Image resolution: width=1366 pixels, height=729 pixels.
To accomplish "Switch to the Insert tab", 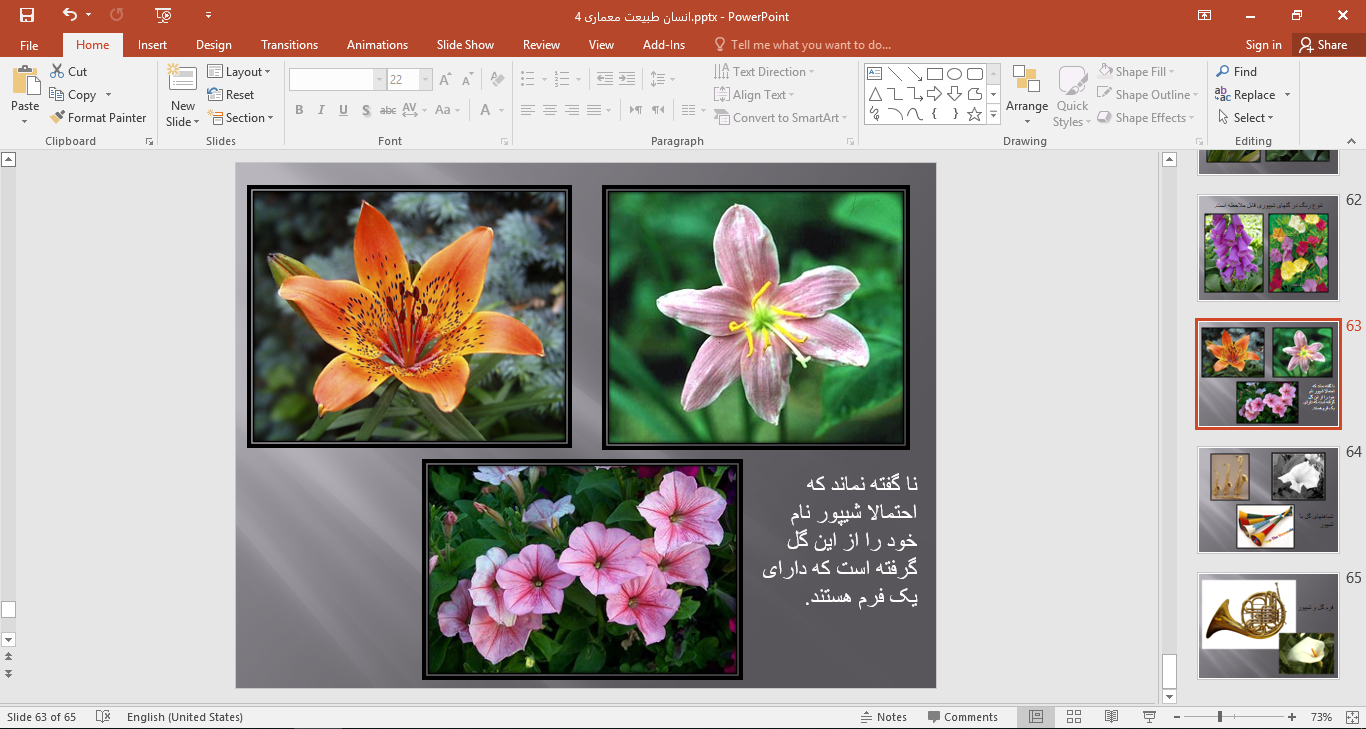I will (x=152, y=45).
